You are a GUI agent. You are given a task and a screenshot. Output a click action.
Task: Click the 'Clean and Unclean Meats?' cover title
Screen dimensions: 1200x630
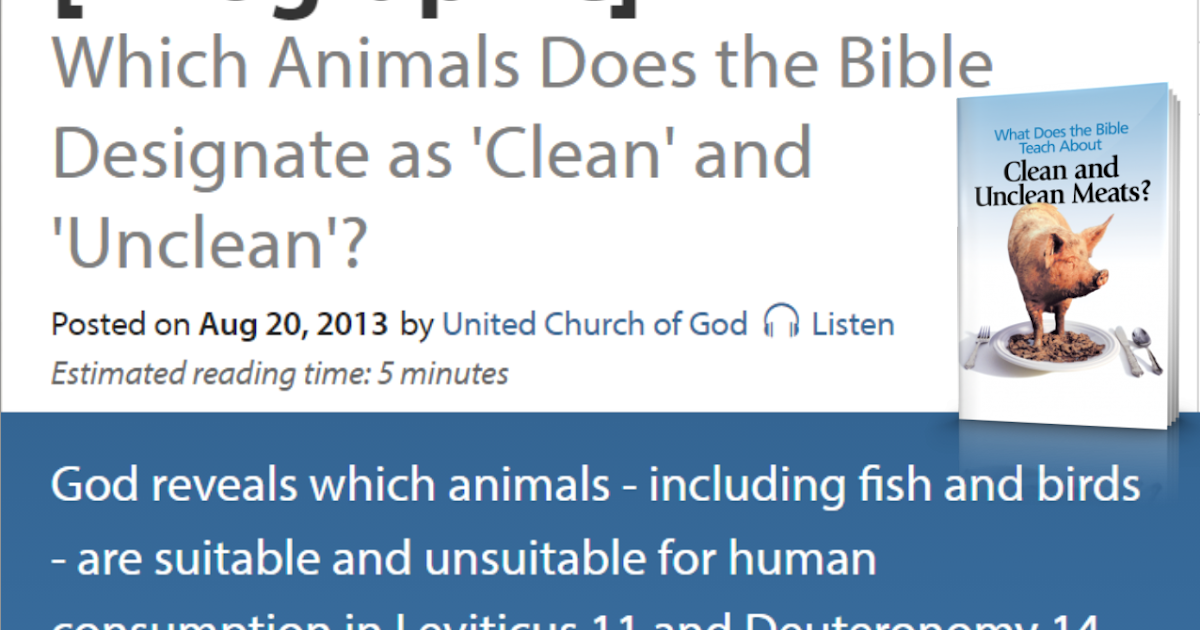1061,183
